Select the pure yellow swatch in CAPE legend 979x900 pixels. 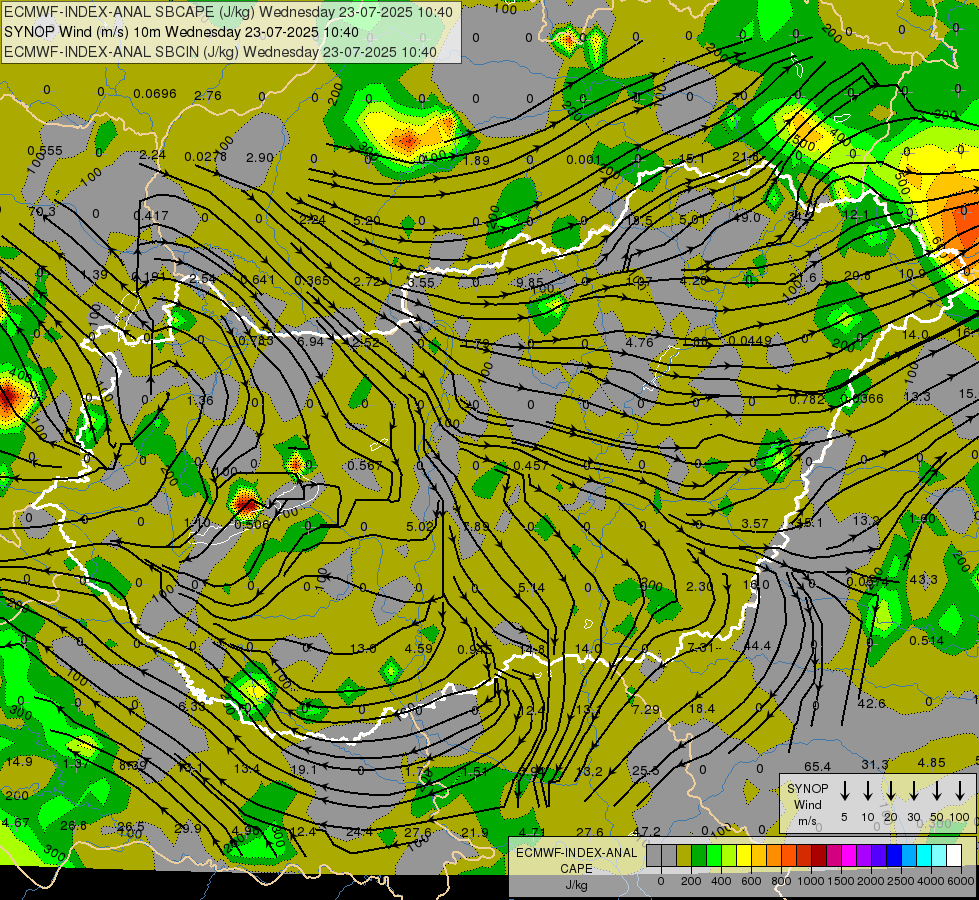(x=744, y=856)
